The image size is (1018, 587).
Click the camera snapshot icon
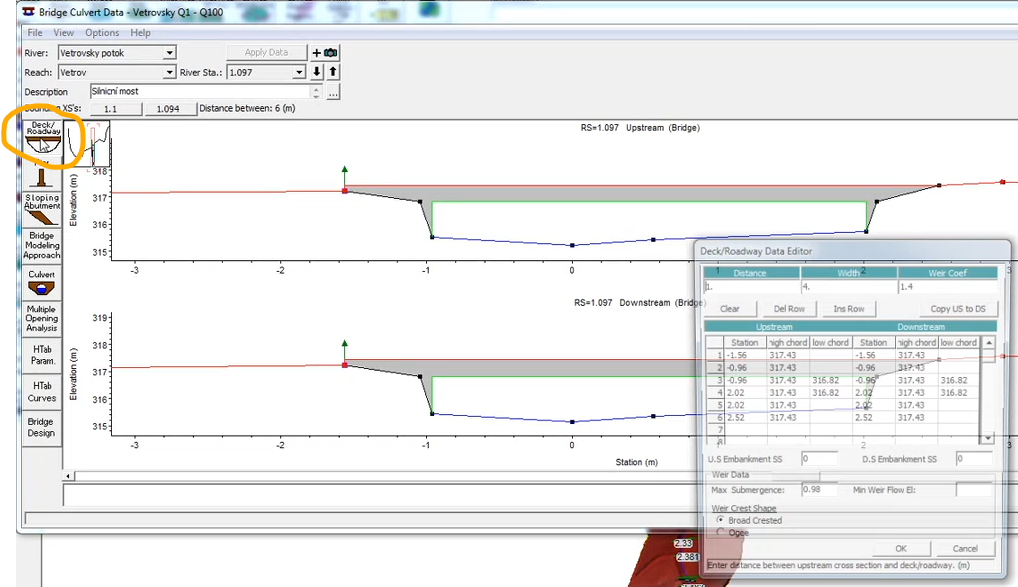click(331, 53)
